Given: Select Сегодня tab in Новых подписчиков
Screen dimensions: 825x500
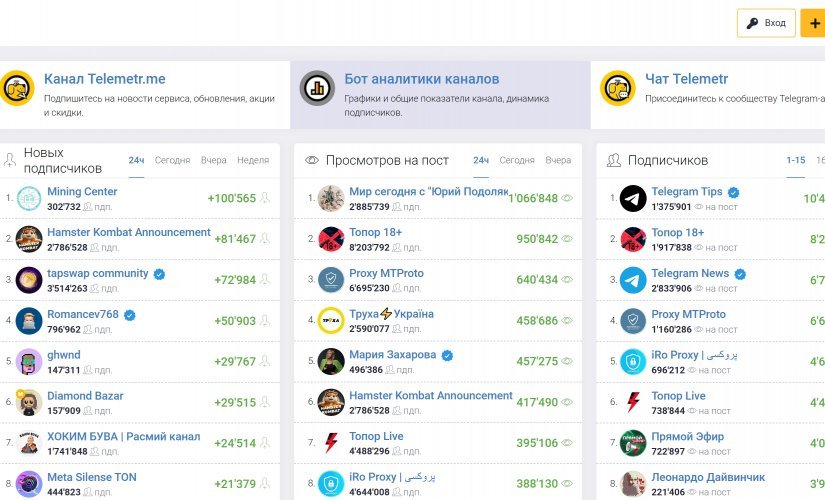Looking at the screenshot, I should coord(173,160).
